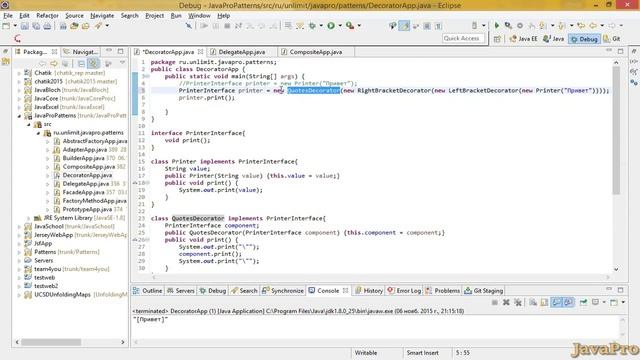Image resolution: width=640 pixels, height=360 pixels.
Task: Click the Terminate debug stop icon
Action: pos(227,26)
